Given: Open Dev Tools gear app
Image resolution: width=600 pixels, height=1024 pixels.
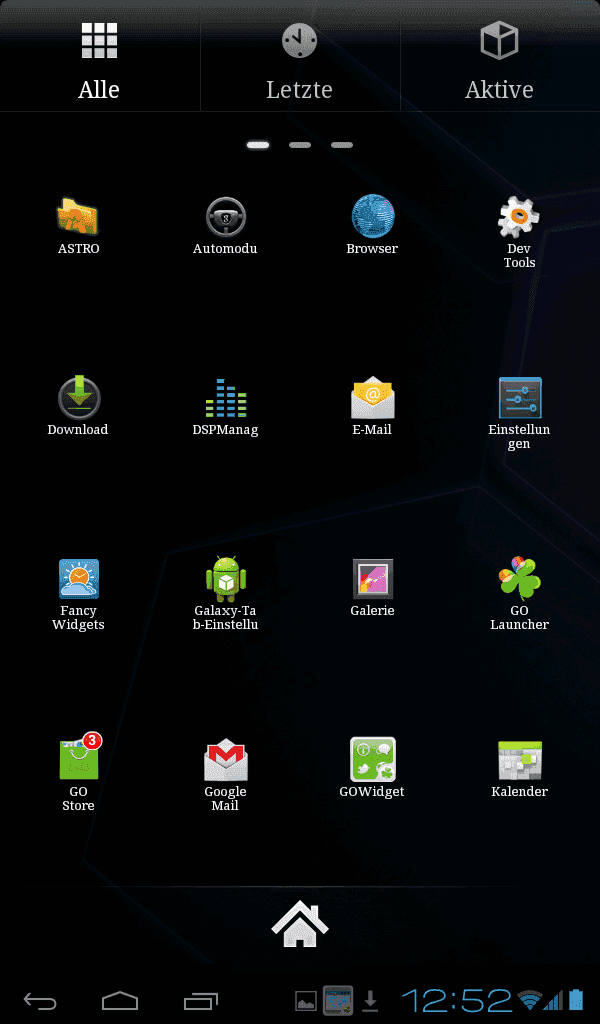Looking at the screenshot, I should pos(519,217).
